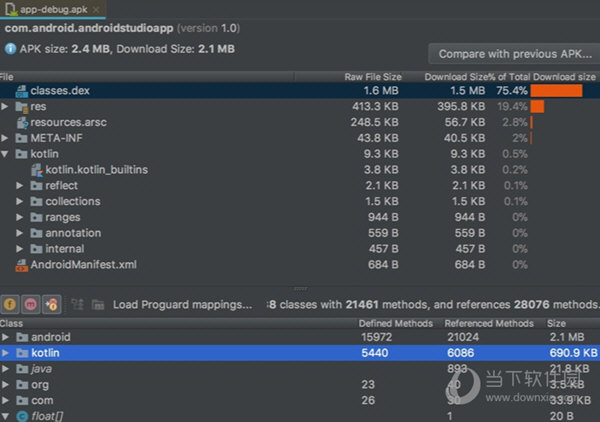
Task: Expand the annotation folder
Action: click(x=20, y=233)
